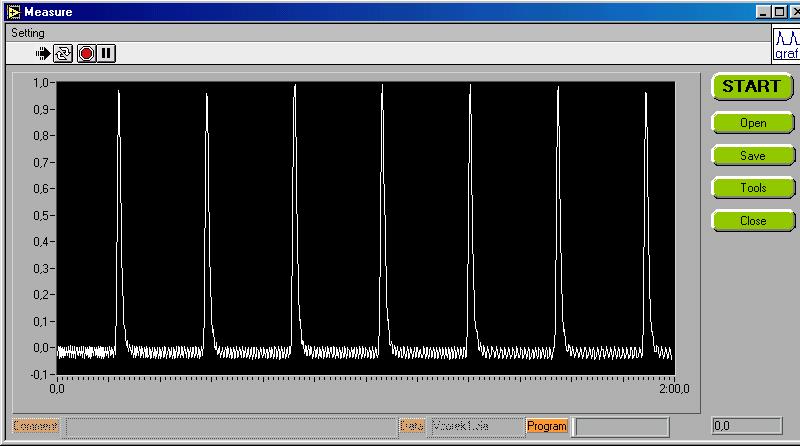Viewport: 800px width, 446px height.
Task: Click the -0,1 y-axis minimum label
Action: [x=39, y=375]
